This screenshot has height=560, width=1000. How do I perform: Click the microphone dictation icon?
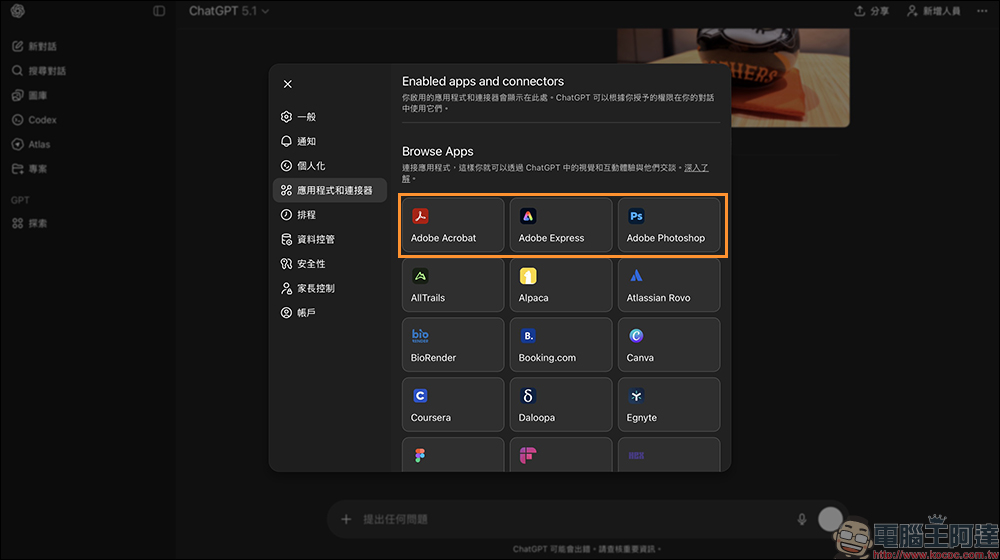802,519
